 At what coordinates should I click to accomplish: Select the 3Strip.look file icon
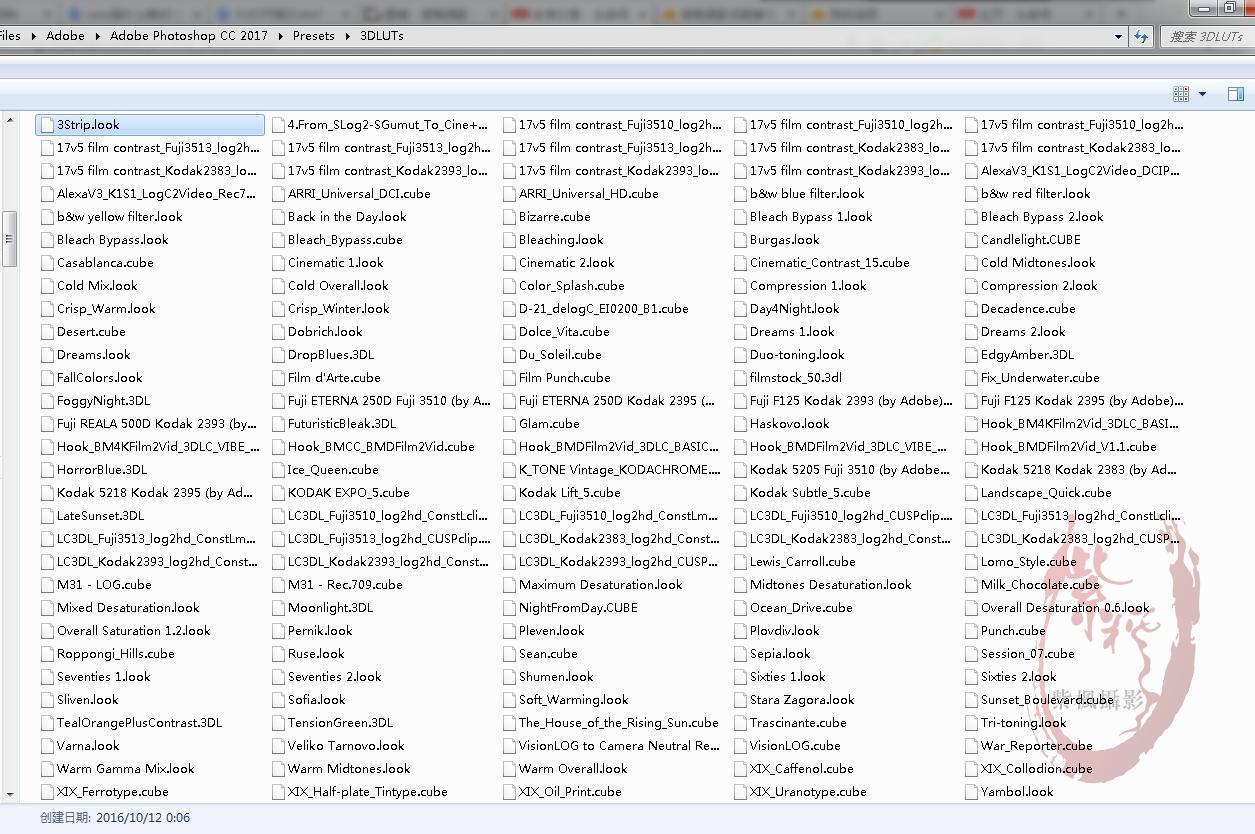[x=48, y=125]
